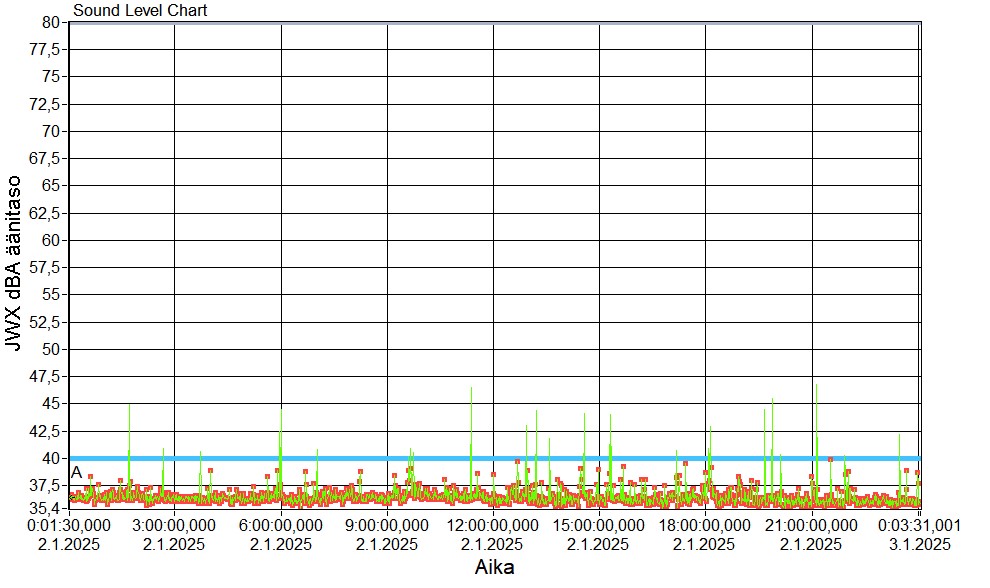Screen dimensions: 990x588
Task: Click the "Sound Level Chart" title
Action: pos(140,10)
